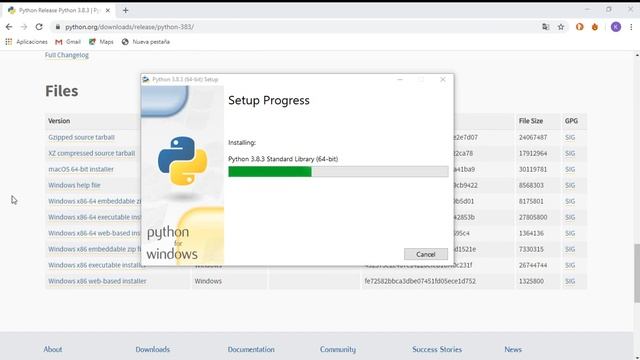Open SIG in the 1364136 size row
Viewport: 640px width, 360px height.
click(x=570, y=233)
